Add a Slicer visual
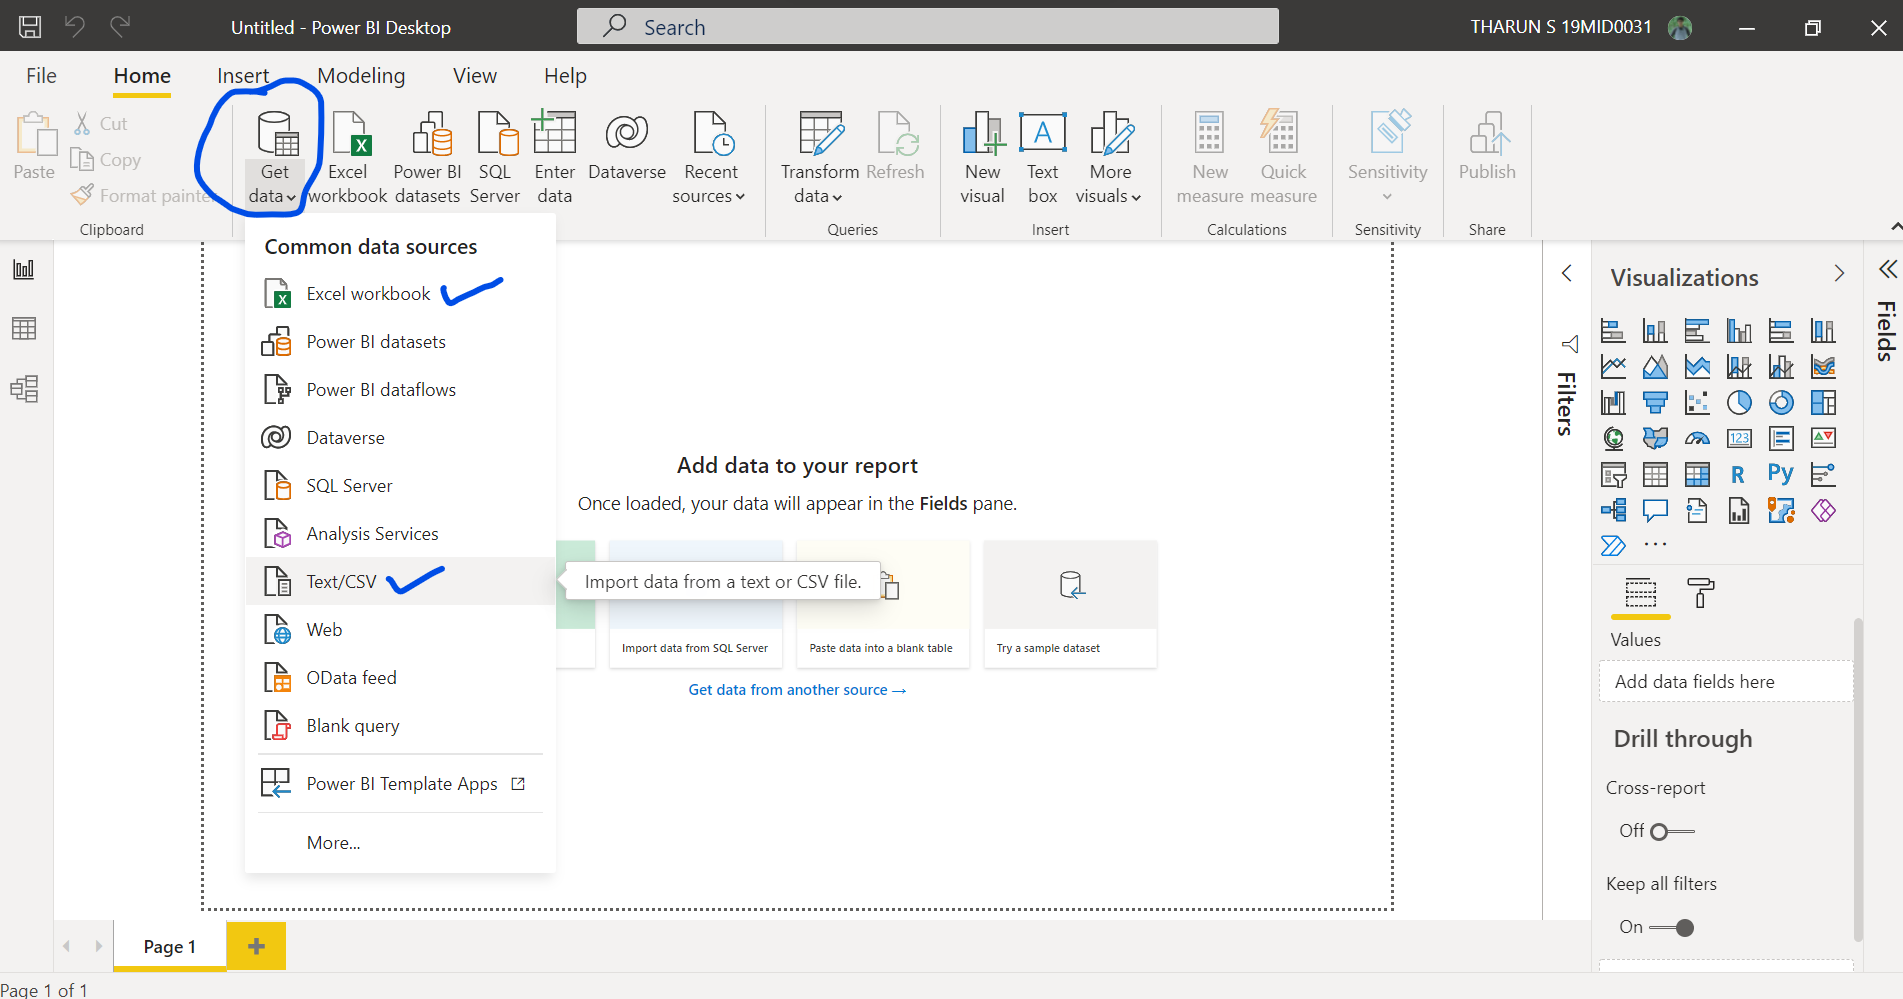This screenshot has width=1903, height=999. click(1613, 474)
